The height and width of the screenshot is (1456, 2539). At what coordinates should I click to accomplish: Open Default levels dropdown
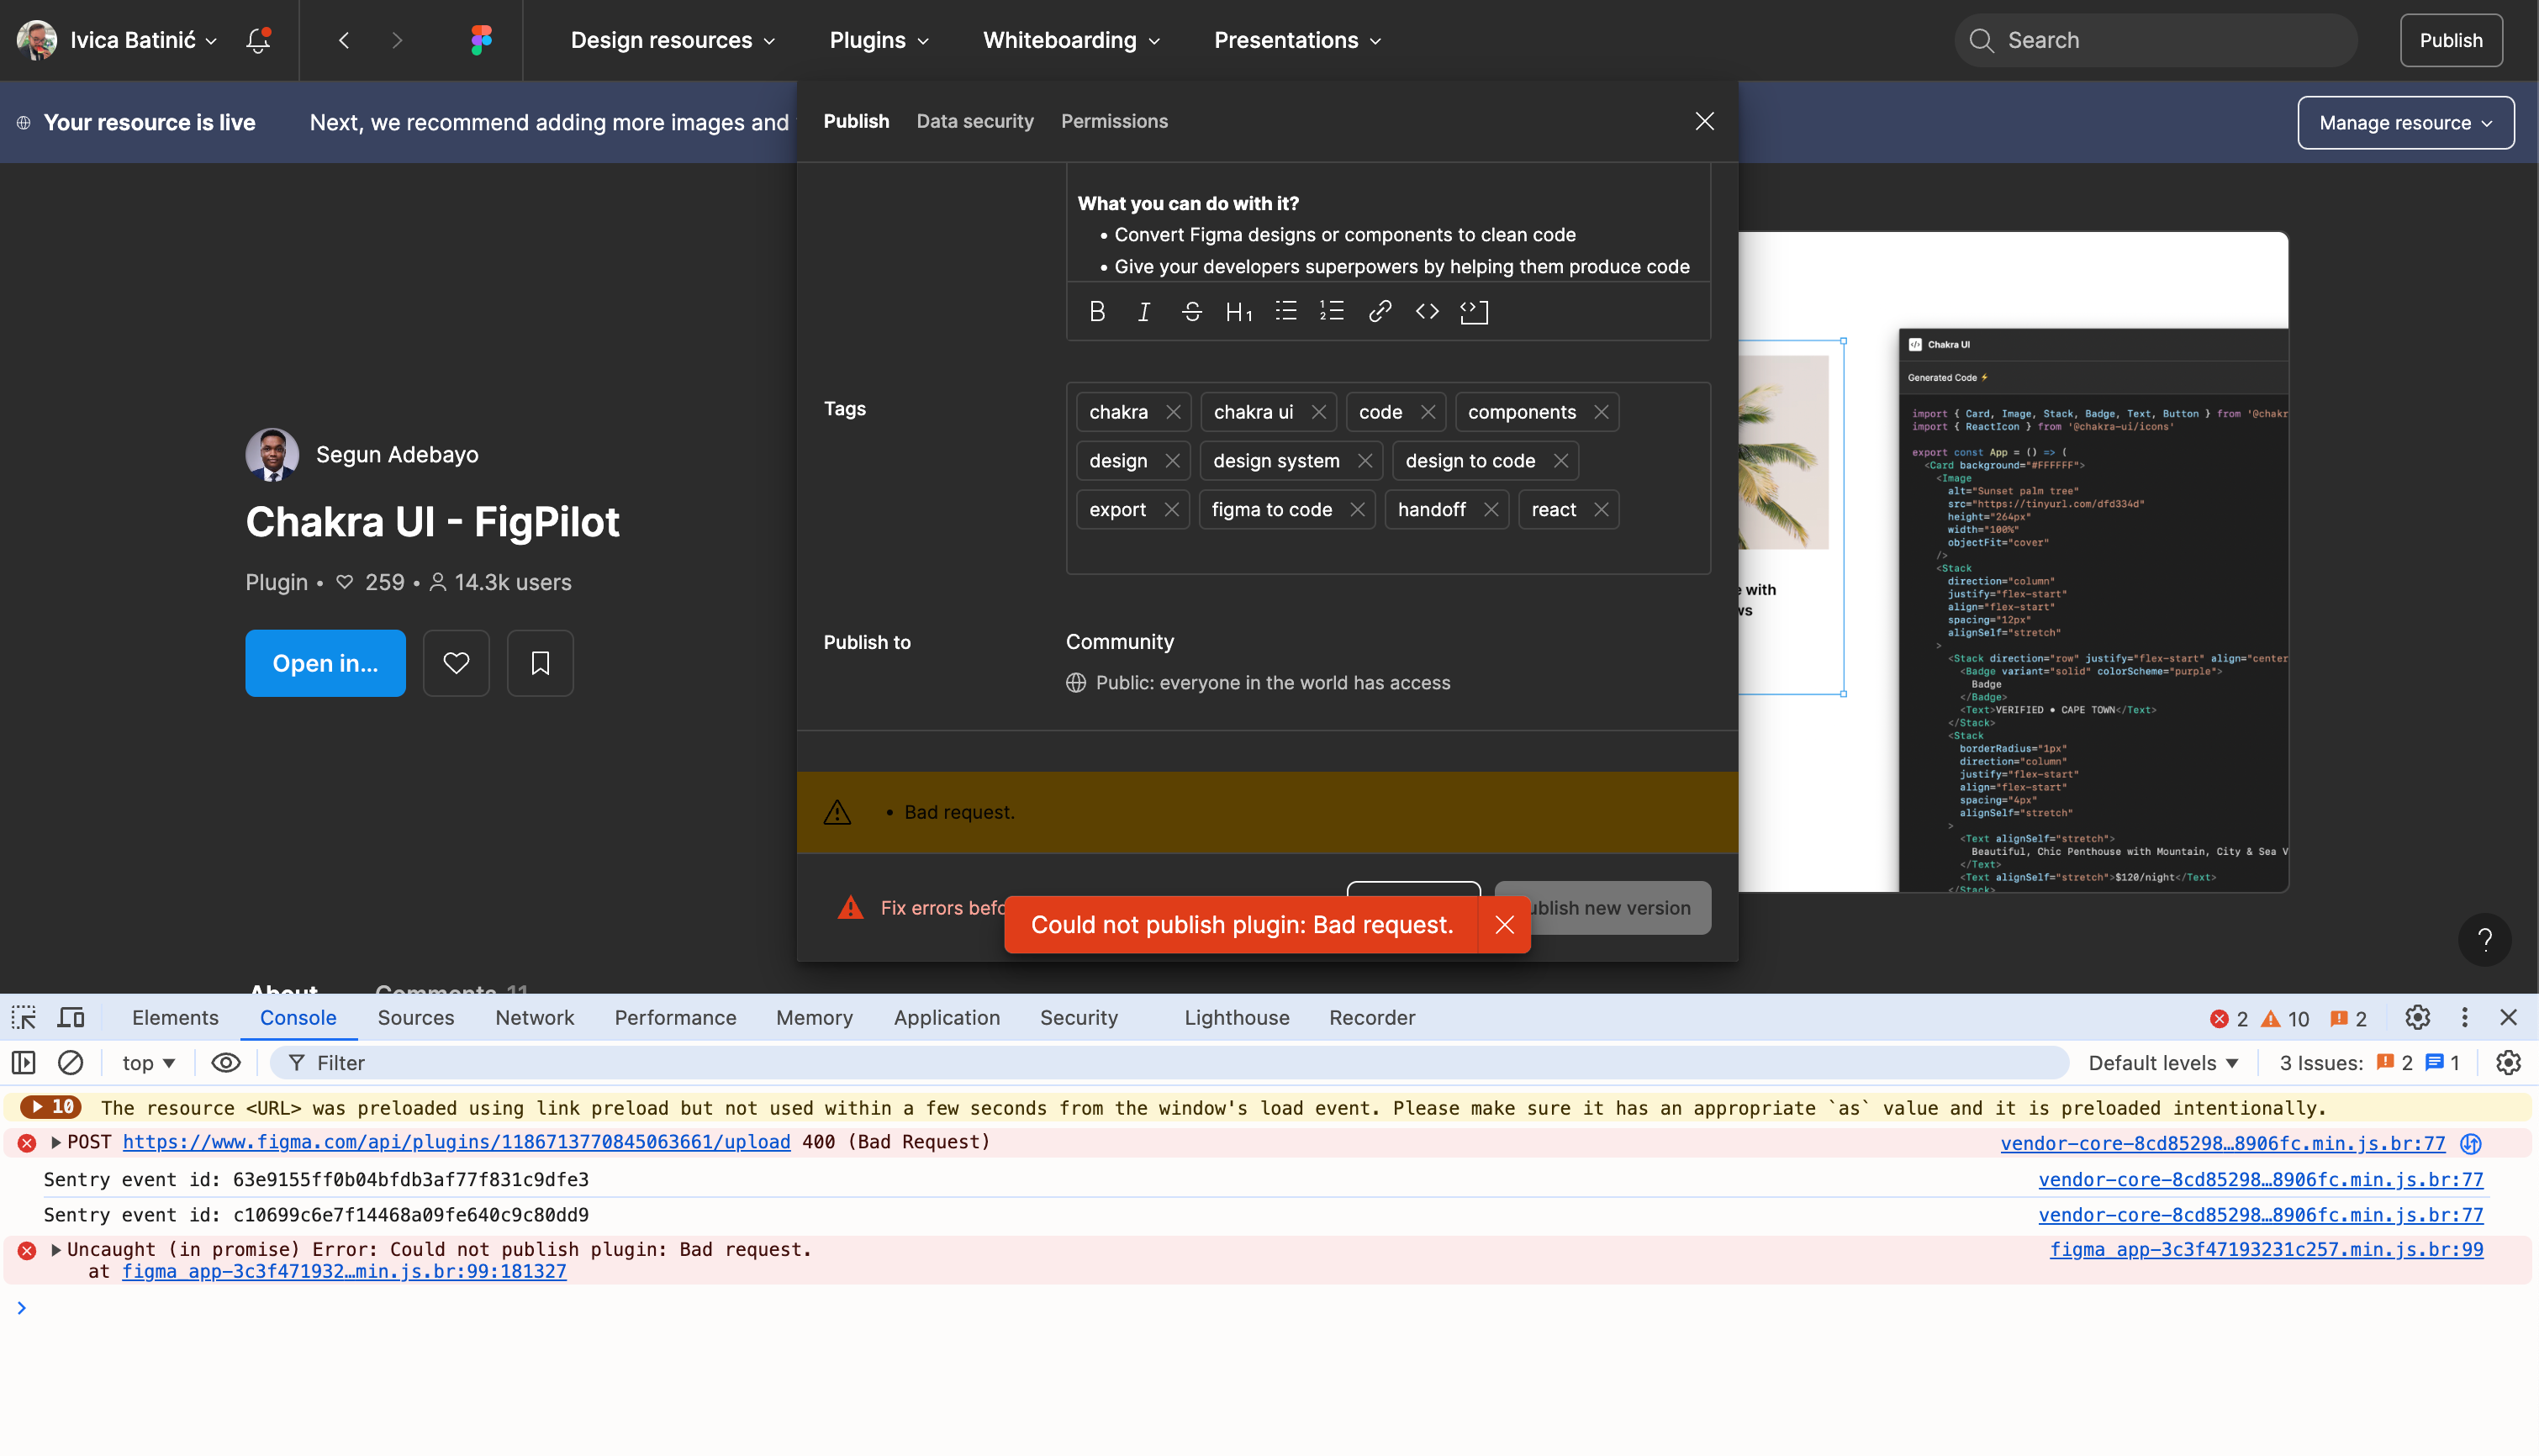2162,1063
